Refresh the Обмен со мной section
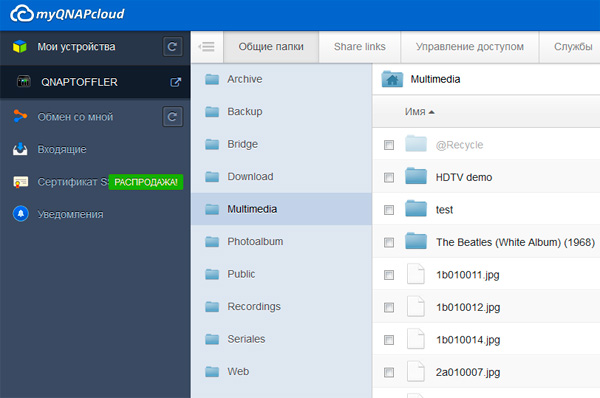The image size is (600, 398). point(172,117)
